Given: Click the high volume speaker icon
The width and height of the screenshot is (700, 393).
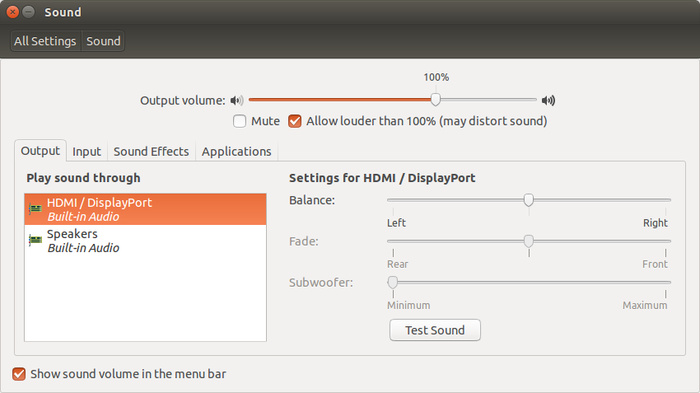Looking at the screenshot, I should coord(548,100).
